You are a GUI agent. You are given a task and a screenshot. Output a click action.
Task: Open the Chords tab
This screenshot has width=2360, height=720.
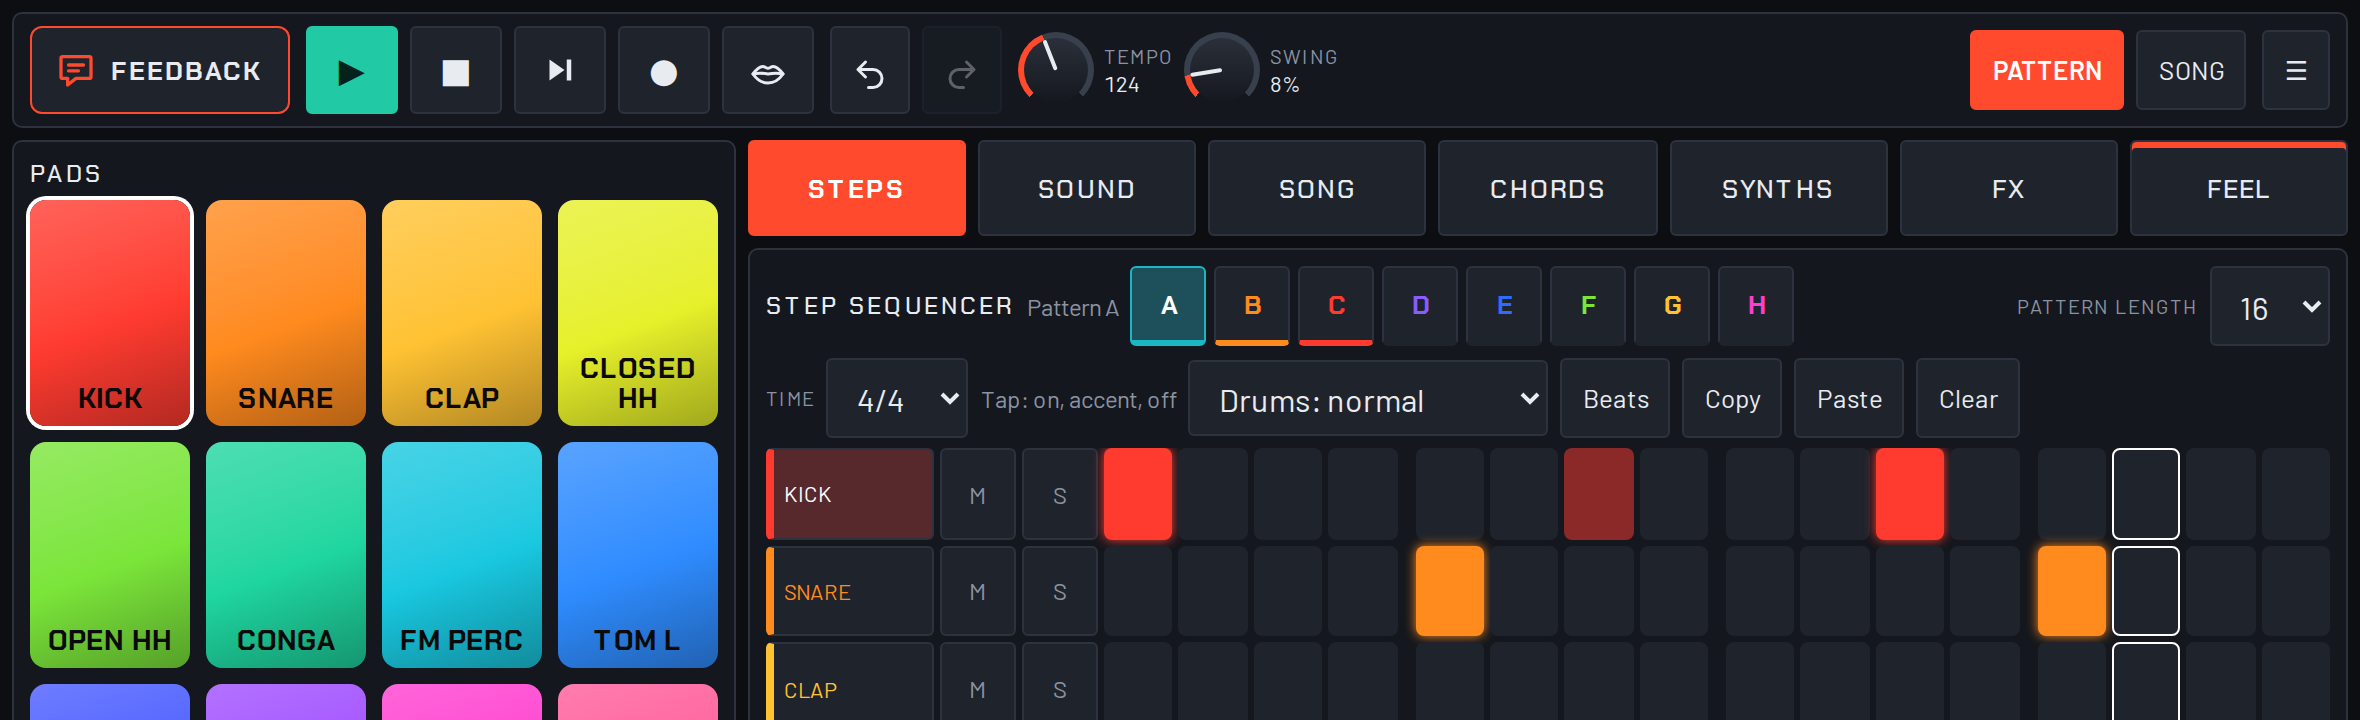1548,189
